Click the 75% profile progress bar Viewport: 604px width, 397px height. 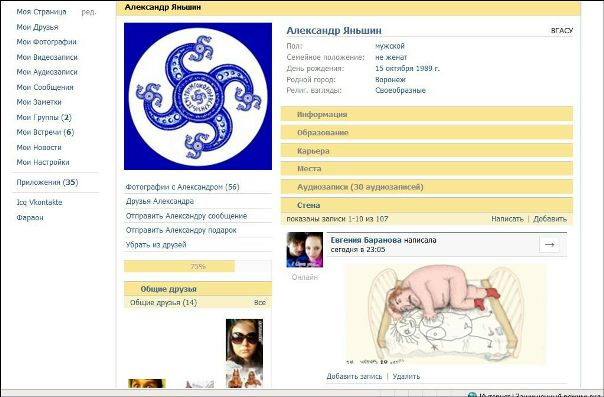198,266
